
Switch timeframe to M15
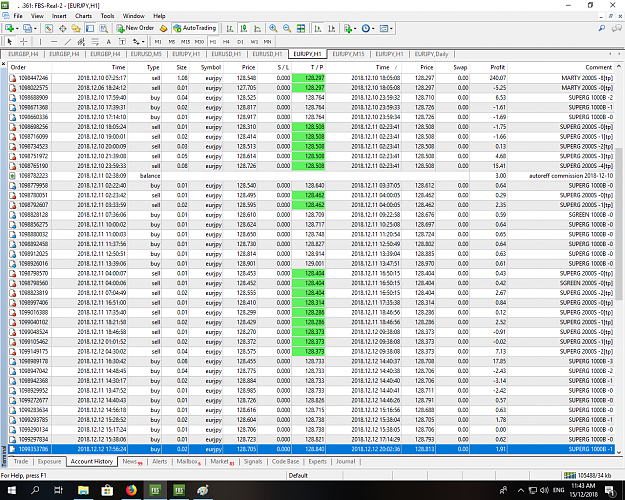pyautogui.click(x=185, y=41)
